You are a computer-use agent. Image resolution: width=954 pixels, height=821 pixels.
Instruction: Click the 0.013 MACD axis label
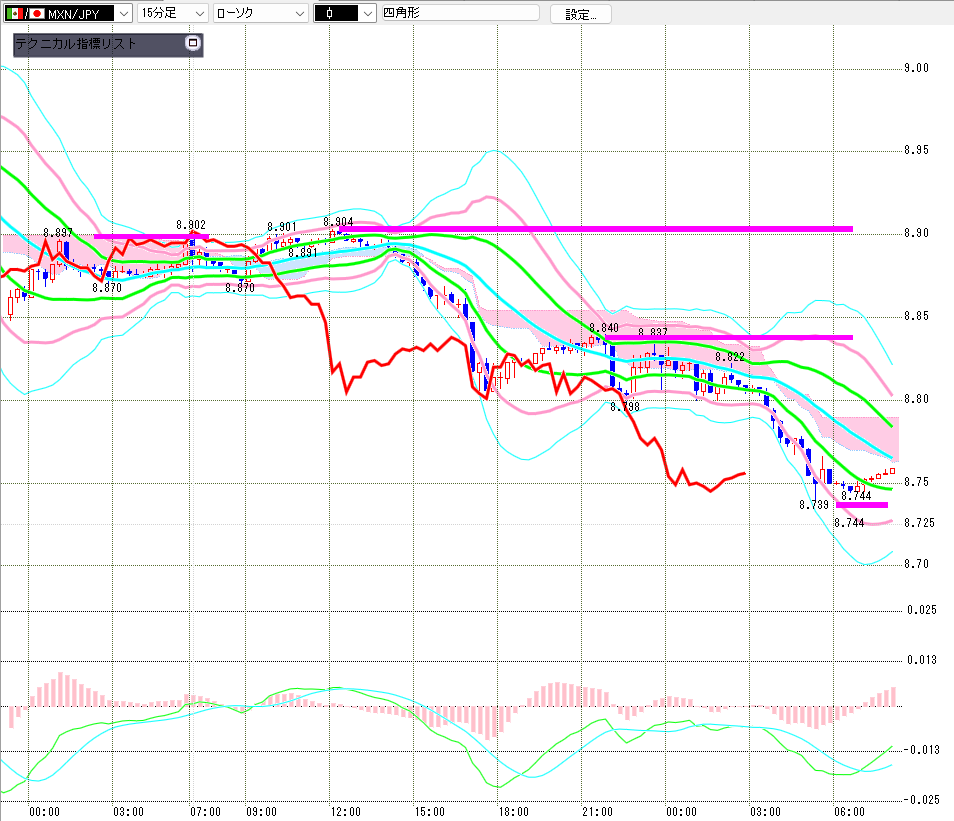coord(922,660)
